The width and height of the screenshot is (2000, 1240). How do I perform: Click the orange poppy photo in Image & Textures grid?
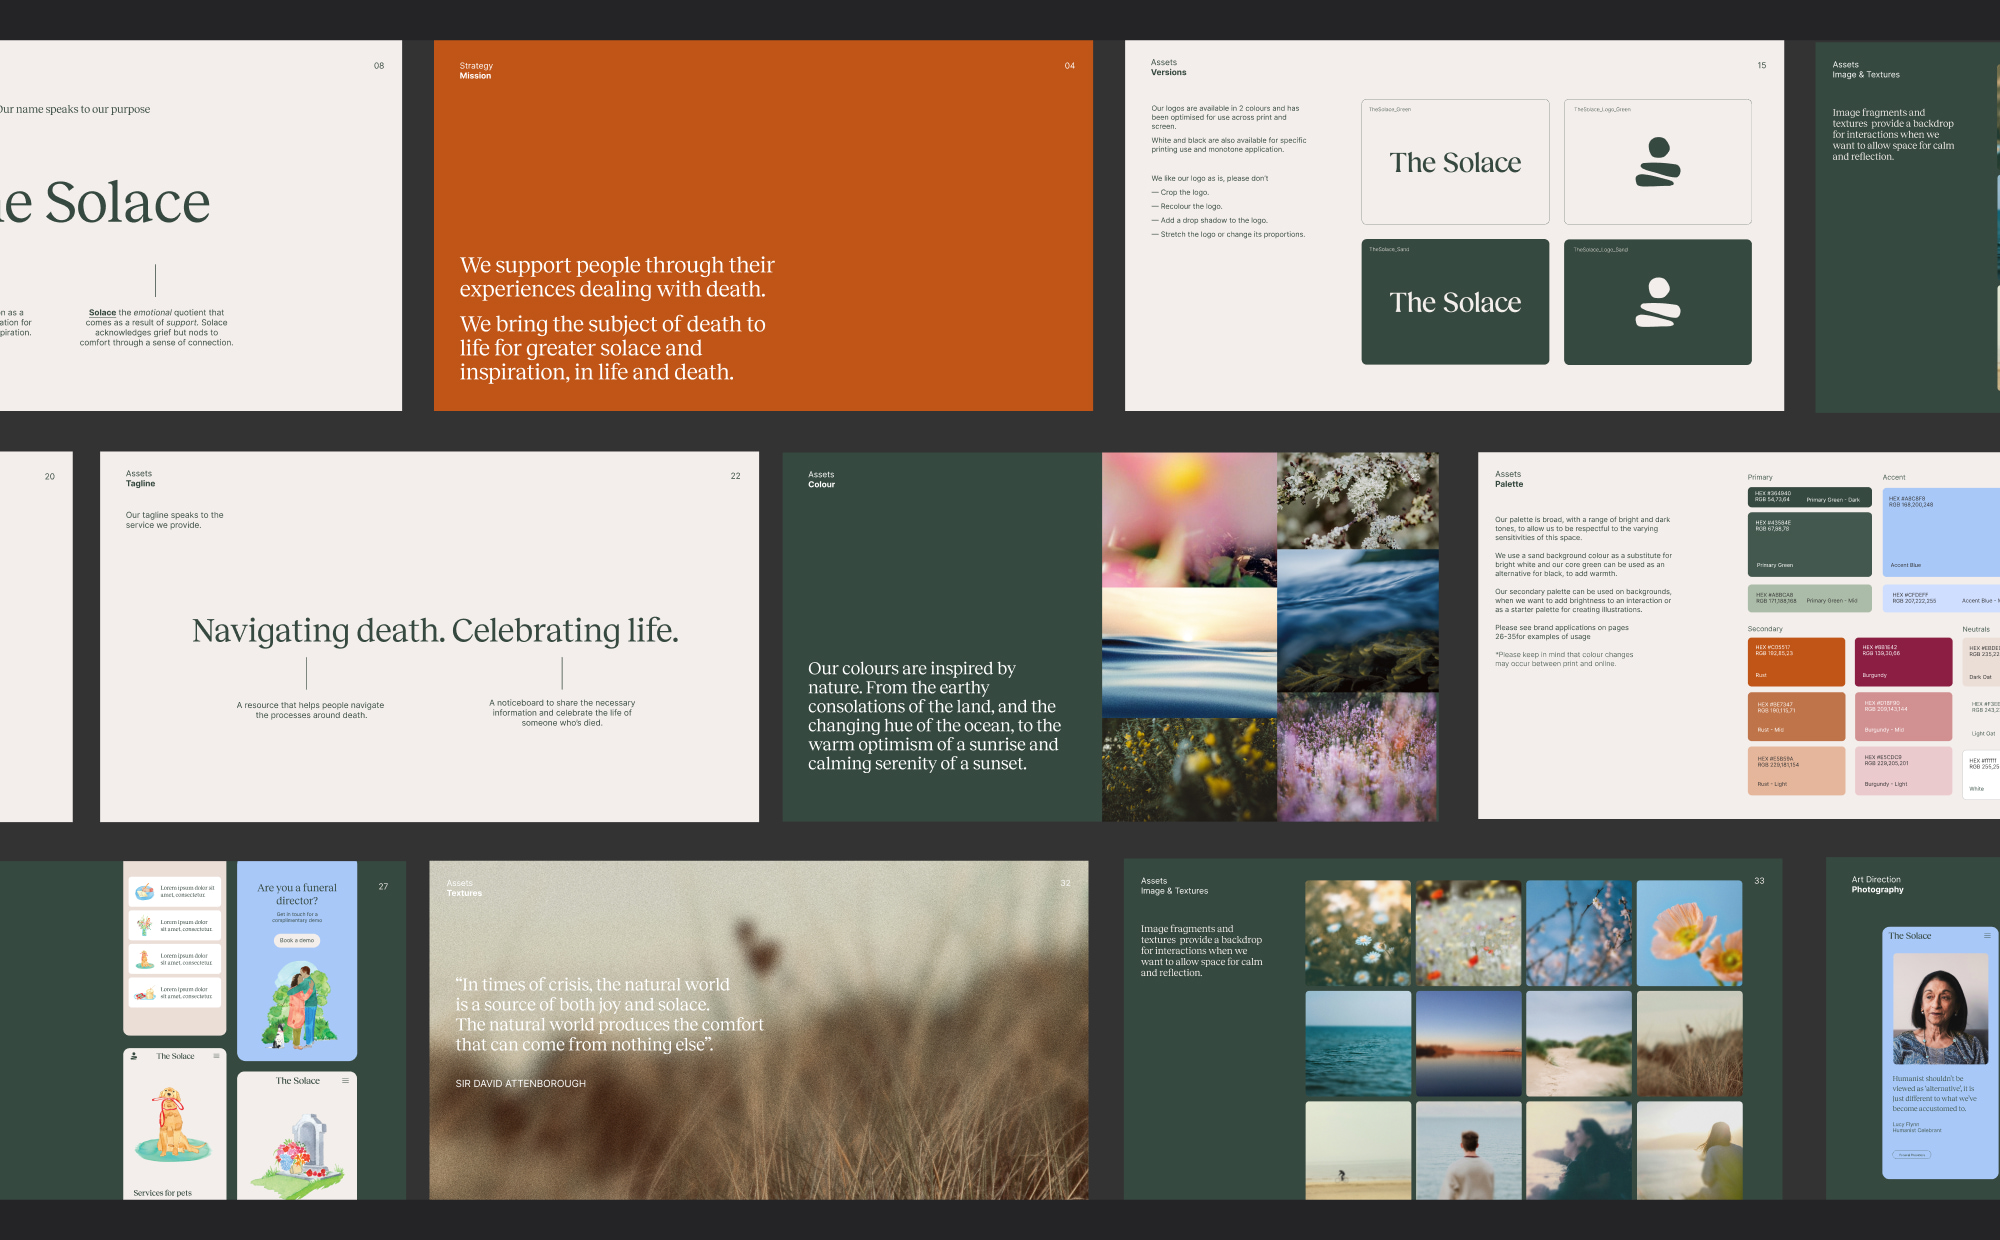(1689, 933)
